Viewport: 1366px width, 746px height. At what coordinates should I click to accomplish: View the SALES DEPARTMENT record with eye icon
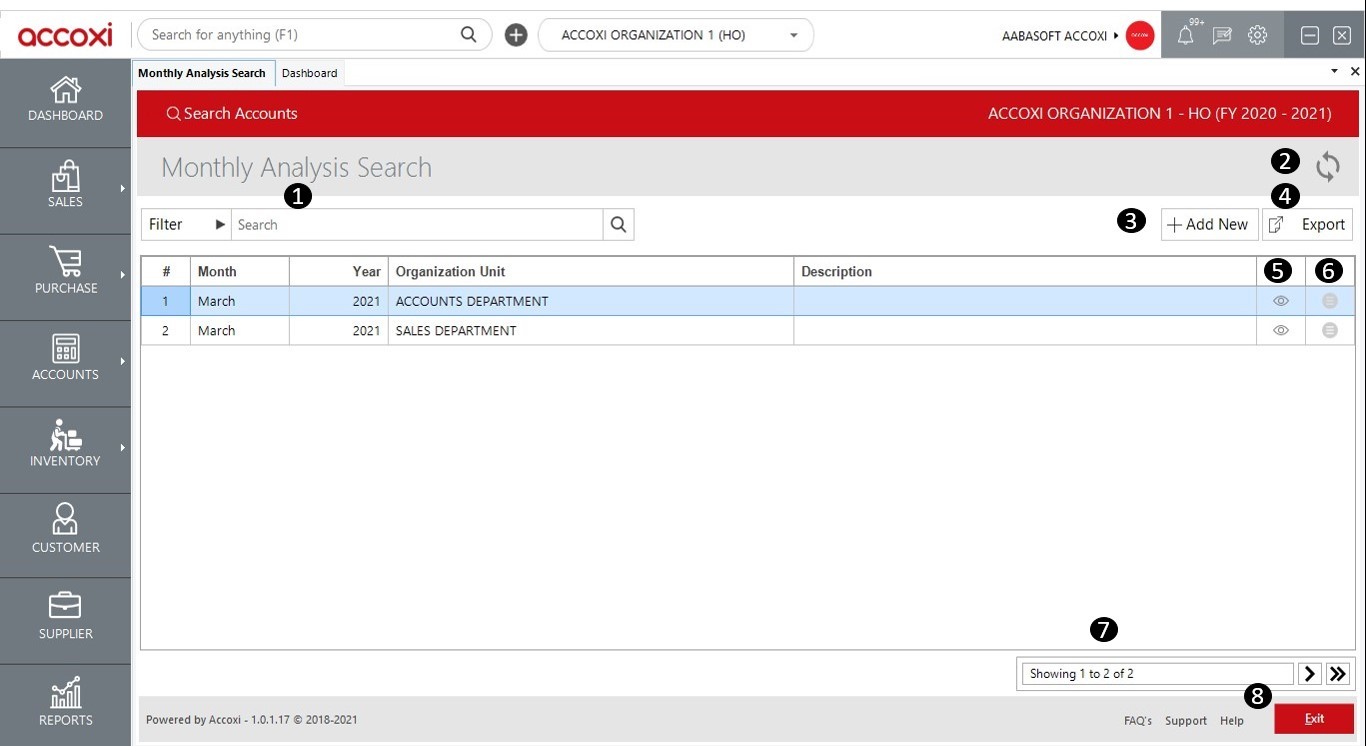point(1280,330)
